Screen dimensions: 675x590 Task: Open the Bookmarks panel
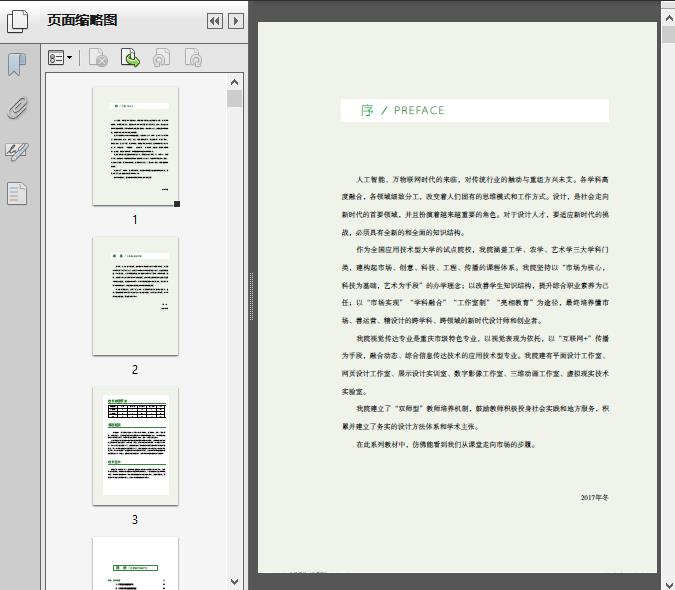pyautogui.click(x=17, y=65)
